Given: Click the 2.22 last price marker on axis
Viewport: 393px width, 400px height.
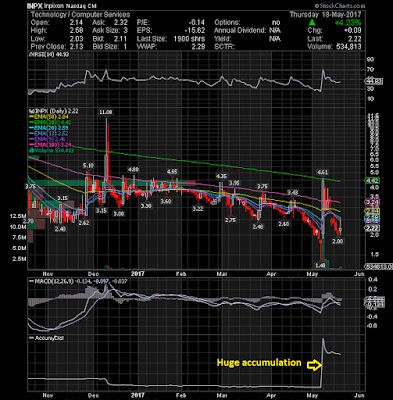Looking at the screenshot, I should coord(373,228).
